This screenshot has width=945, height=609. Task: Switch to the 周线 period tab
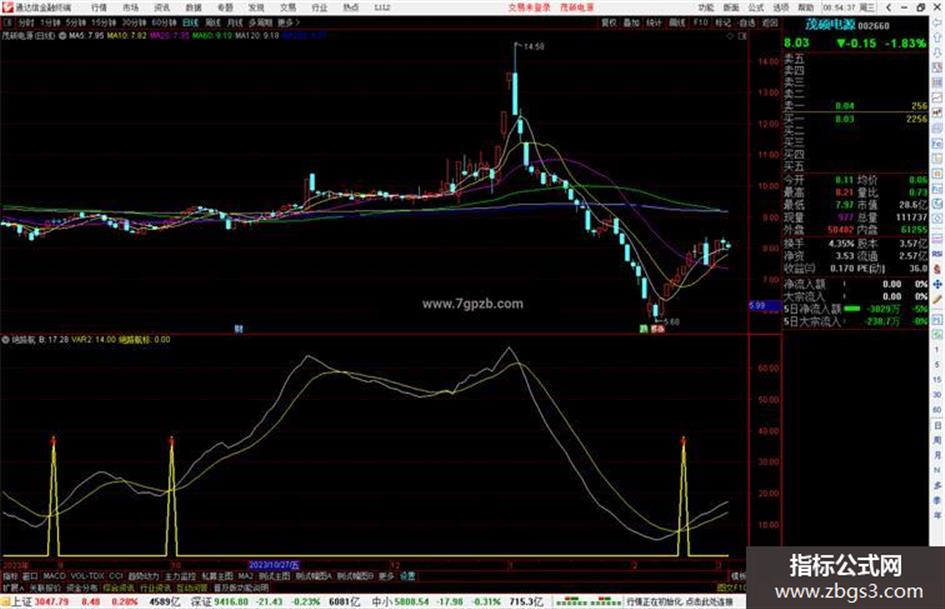213,22
